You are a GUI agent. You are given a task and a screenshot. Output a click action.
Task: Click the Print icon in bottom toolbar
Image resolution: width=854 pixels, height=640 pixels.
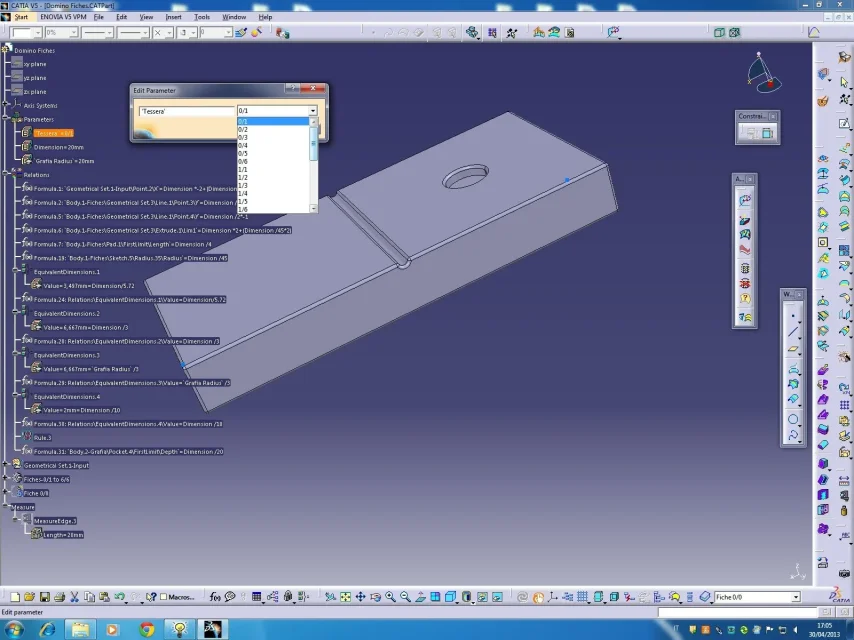[x=59, y=597]
